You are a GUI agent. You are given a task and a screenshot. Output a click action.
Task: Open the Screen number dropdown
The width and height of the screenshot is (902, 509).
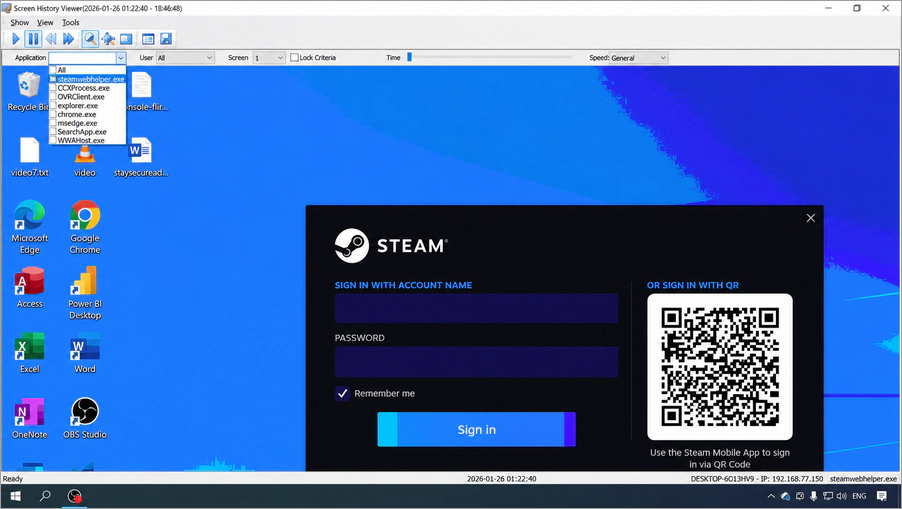(x=269, y=58)
